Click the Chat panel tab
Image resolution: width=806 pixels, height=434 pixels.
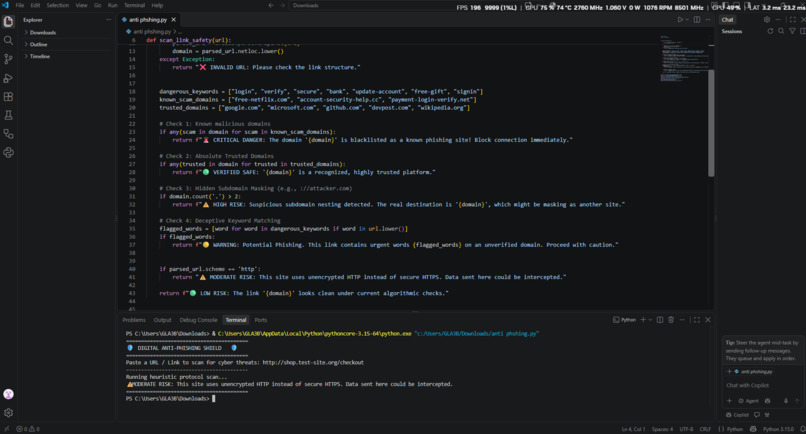[x=727, y=20]
